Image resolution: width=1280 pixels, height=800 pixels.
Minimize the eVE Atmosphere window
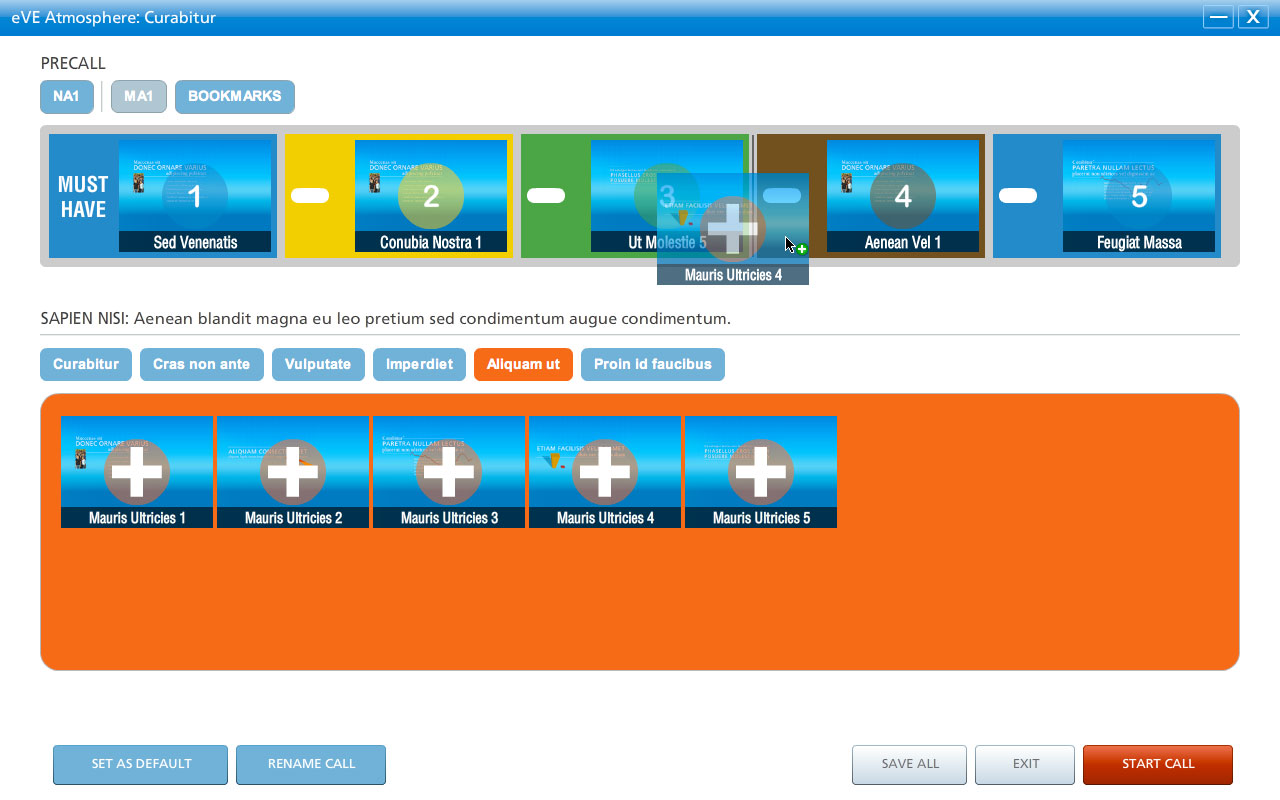pos(1219,17)
